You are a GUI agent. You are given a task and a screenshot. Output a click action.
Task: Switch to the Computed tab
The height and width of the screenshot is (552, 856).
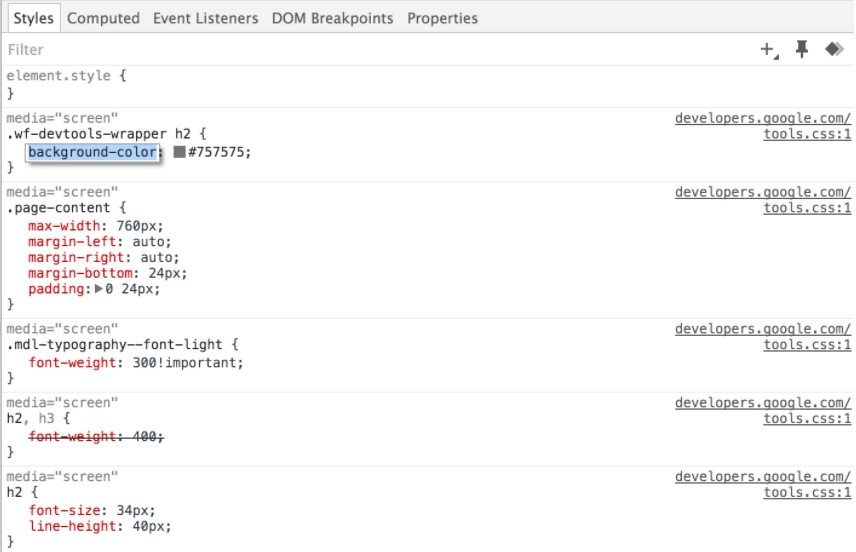pyautogui.click(x=103, y=18)
